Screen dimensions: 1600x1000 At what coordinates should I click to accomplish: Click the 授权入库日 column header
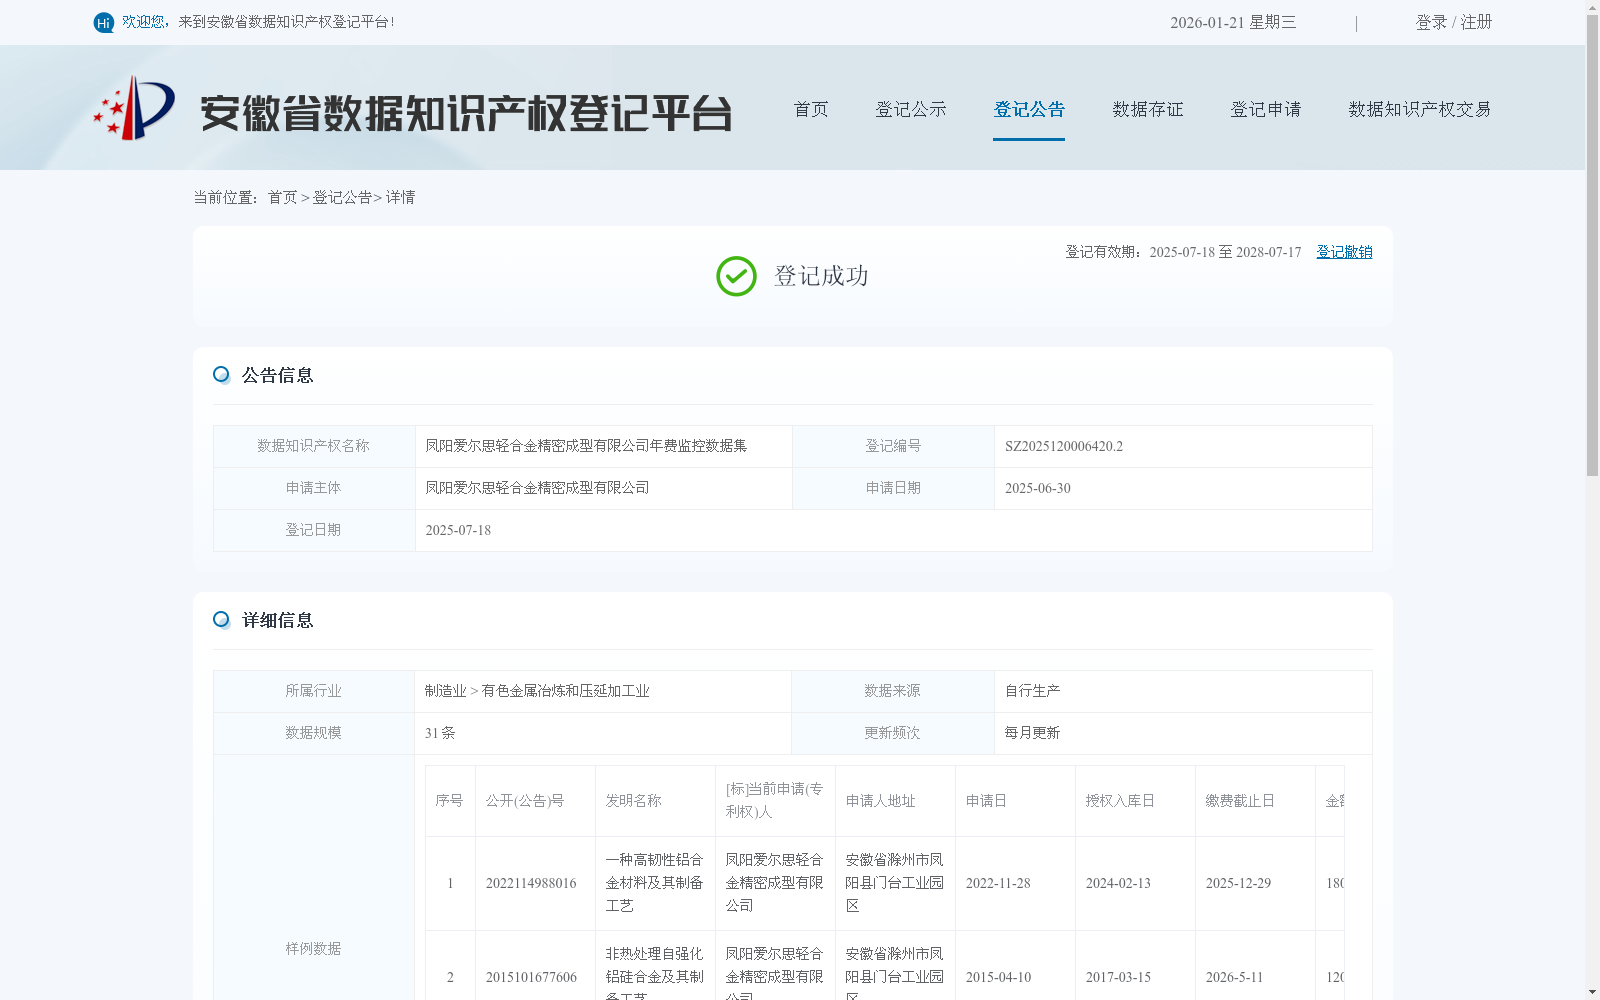[1120, 801]
